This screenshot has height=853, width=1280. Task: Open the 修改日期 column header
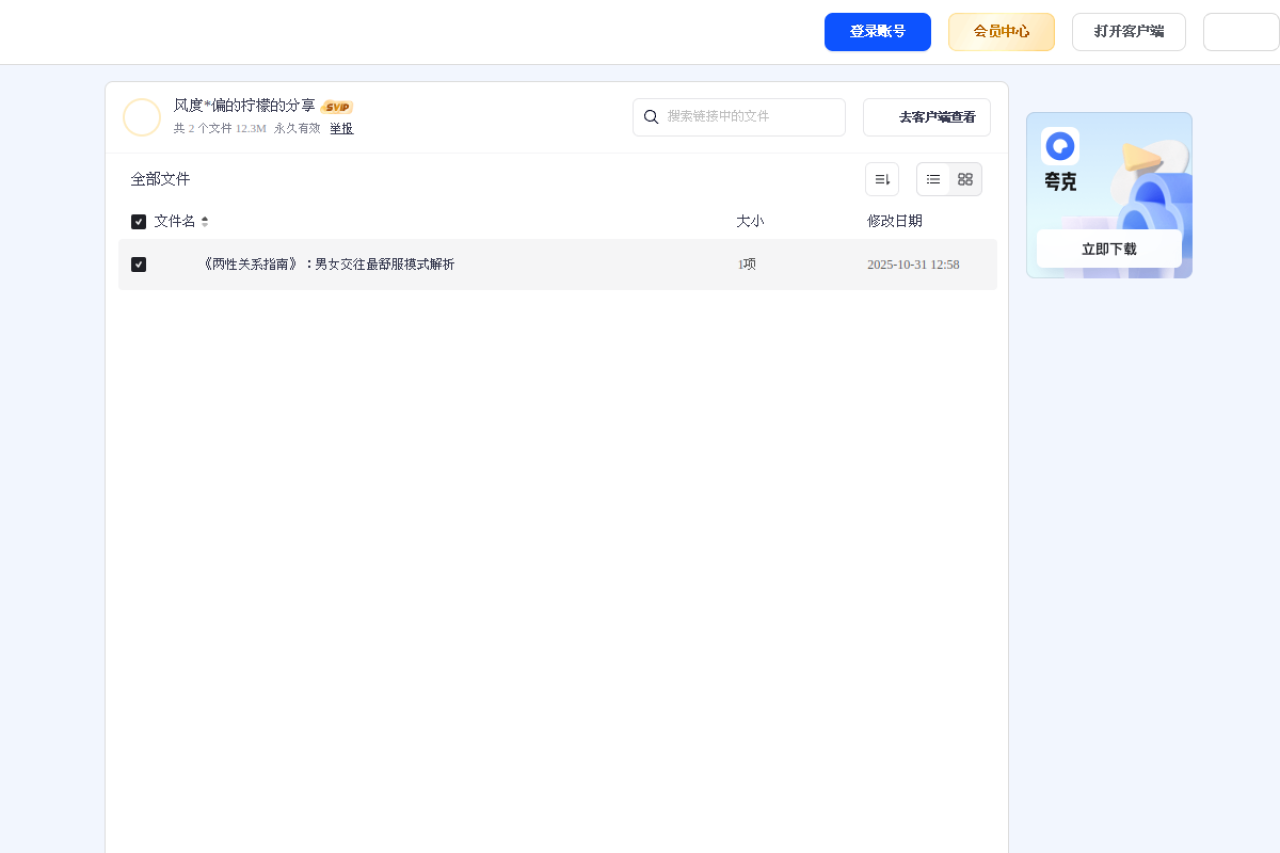(x=895, y=221)
